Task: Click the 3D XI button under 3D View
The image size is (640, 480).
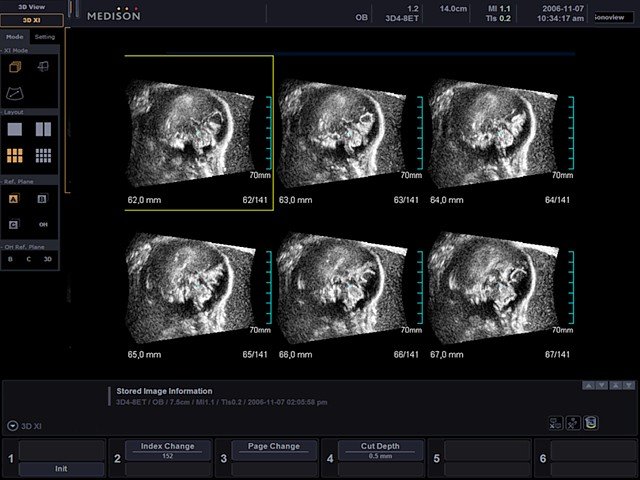Action: click(31, 20)
